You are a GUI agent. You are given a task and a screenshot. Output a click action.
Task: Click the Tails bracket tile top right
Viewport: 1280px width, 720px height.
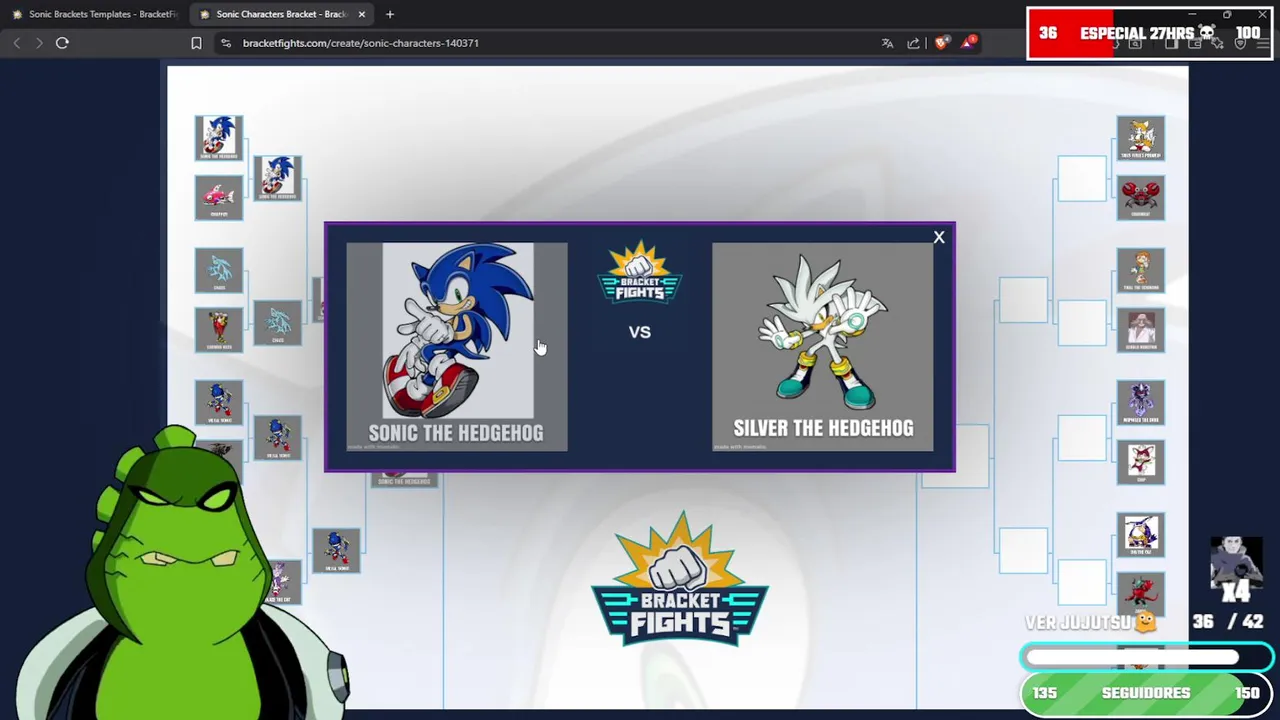click(x=1141, y=138)
